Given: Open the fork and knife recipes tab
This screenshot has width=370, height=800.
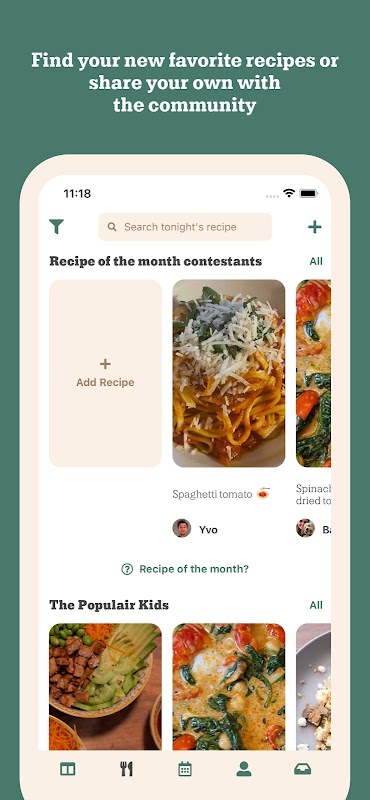Looking at the screenshot, I should 127,769.
